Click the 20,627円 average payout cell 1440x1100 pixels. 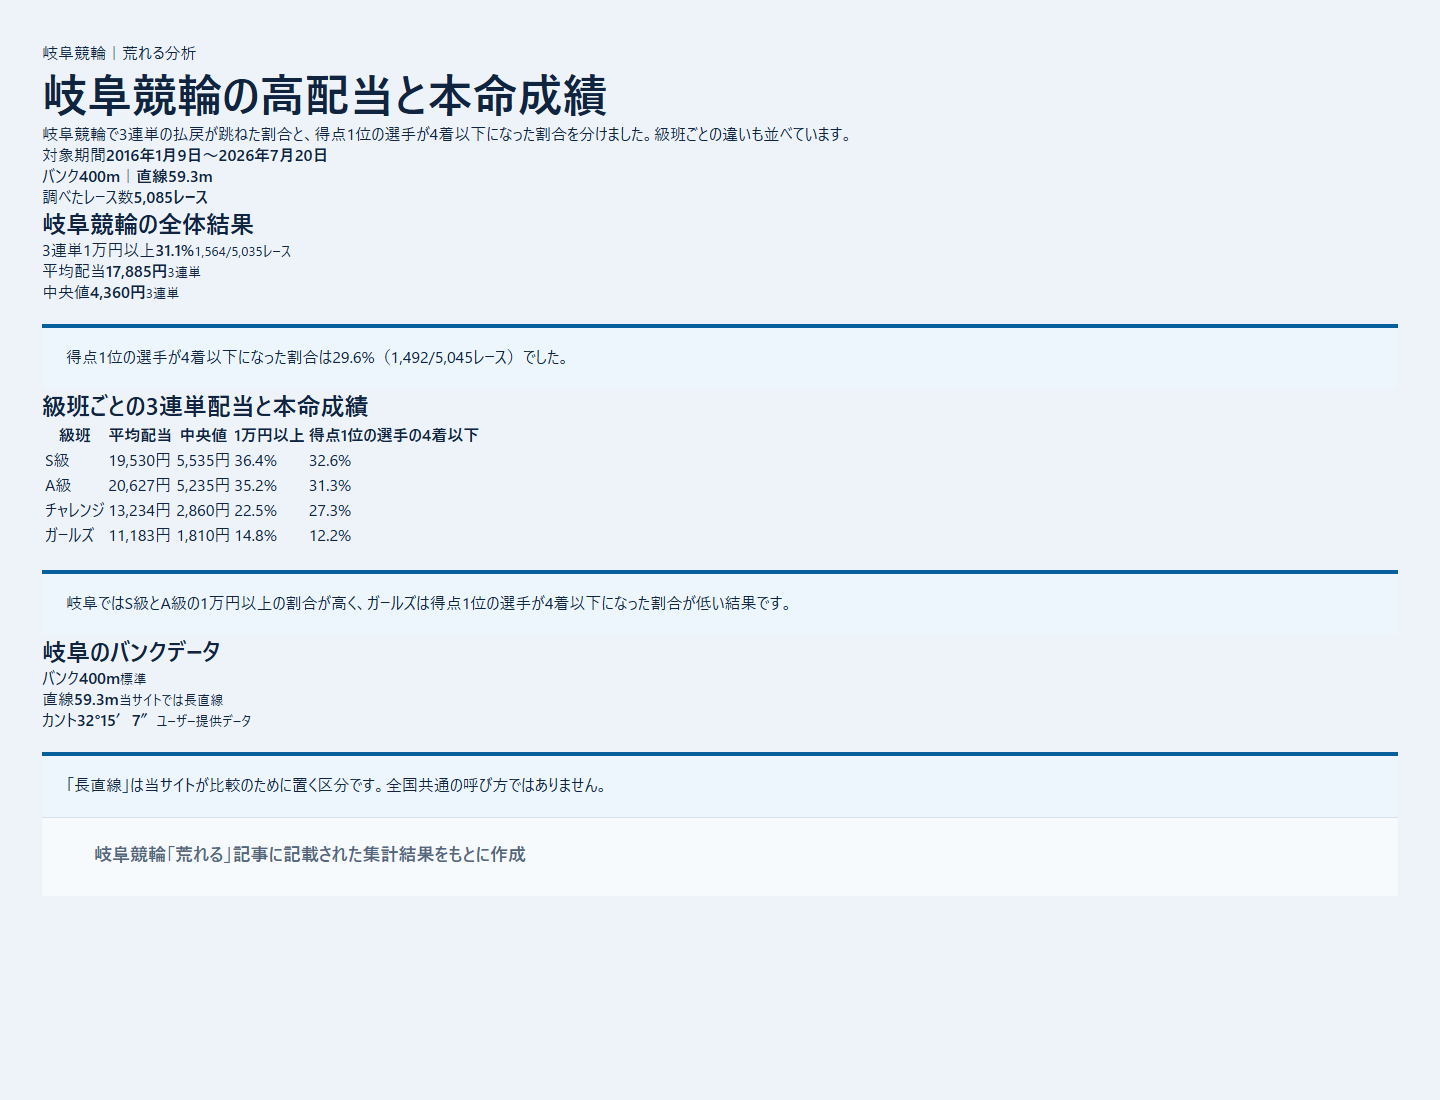coord(139,486)
